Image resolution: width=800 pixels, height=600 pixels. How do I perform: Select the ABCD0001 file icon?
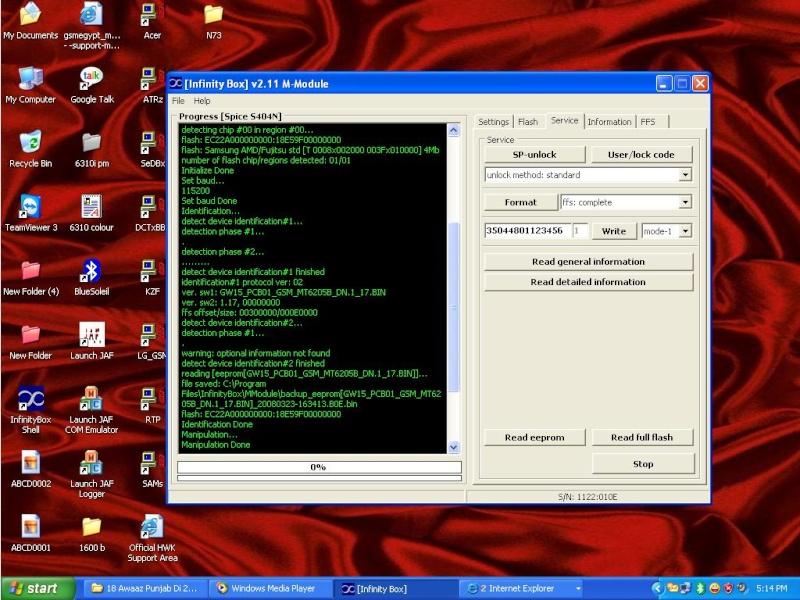coord(31,534)
